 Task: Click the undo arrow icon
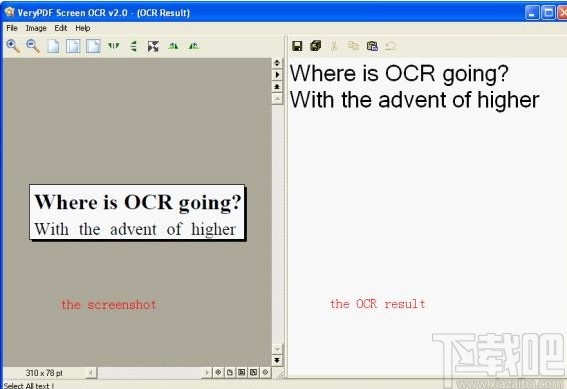coord(391,46)
